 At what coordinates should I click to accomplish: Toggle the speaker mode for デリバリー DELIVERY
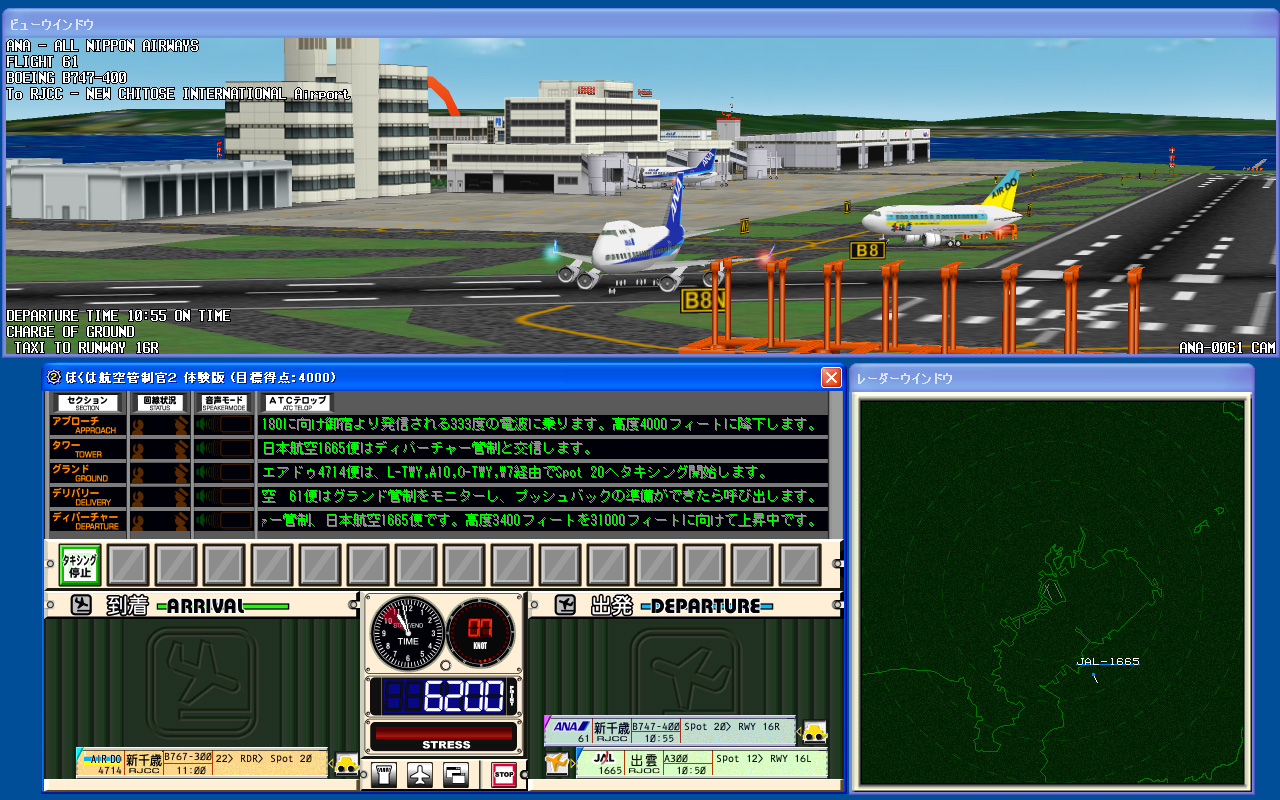point(224,497)
